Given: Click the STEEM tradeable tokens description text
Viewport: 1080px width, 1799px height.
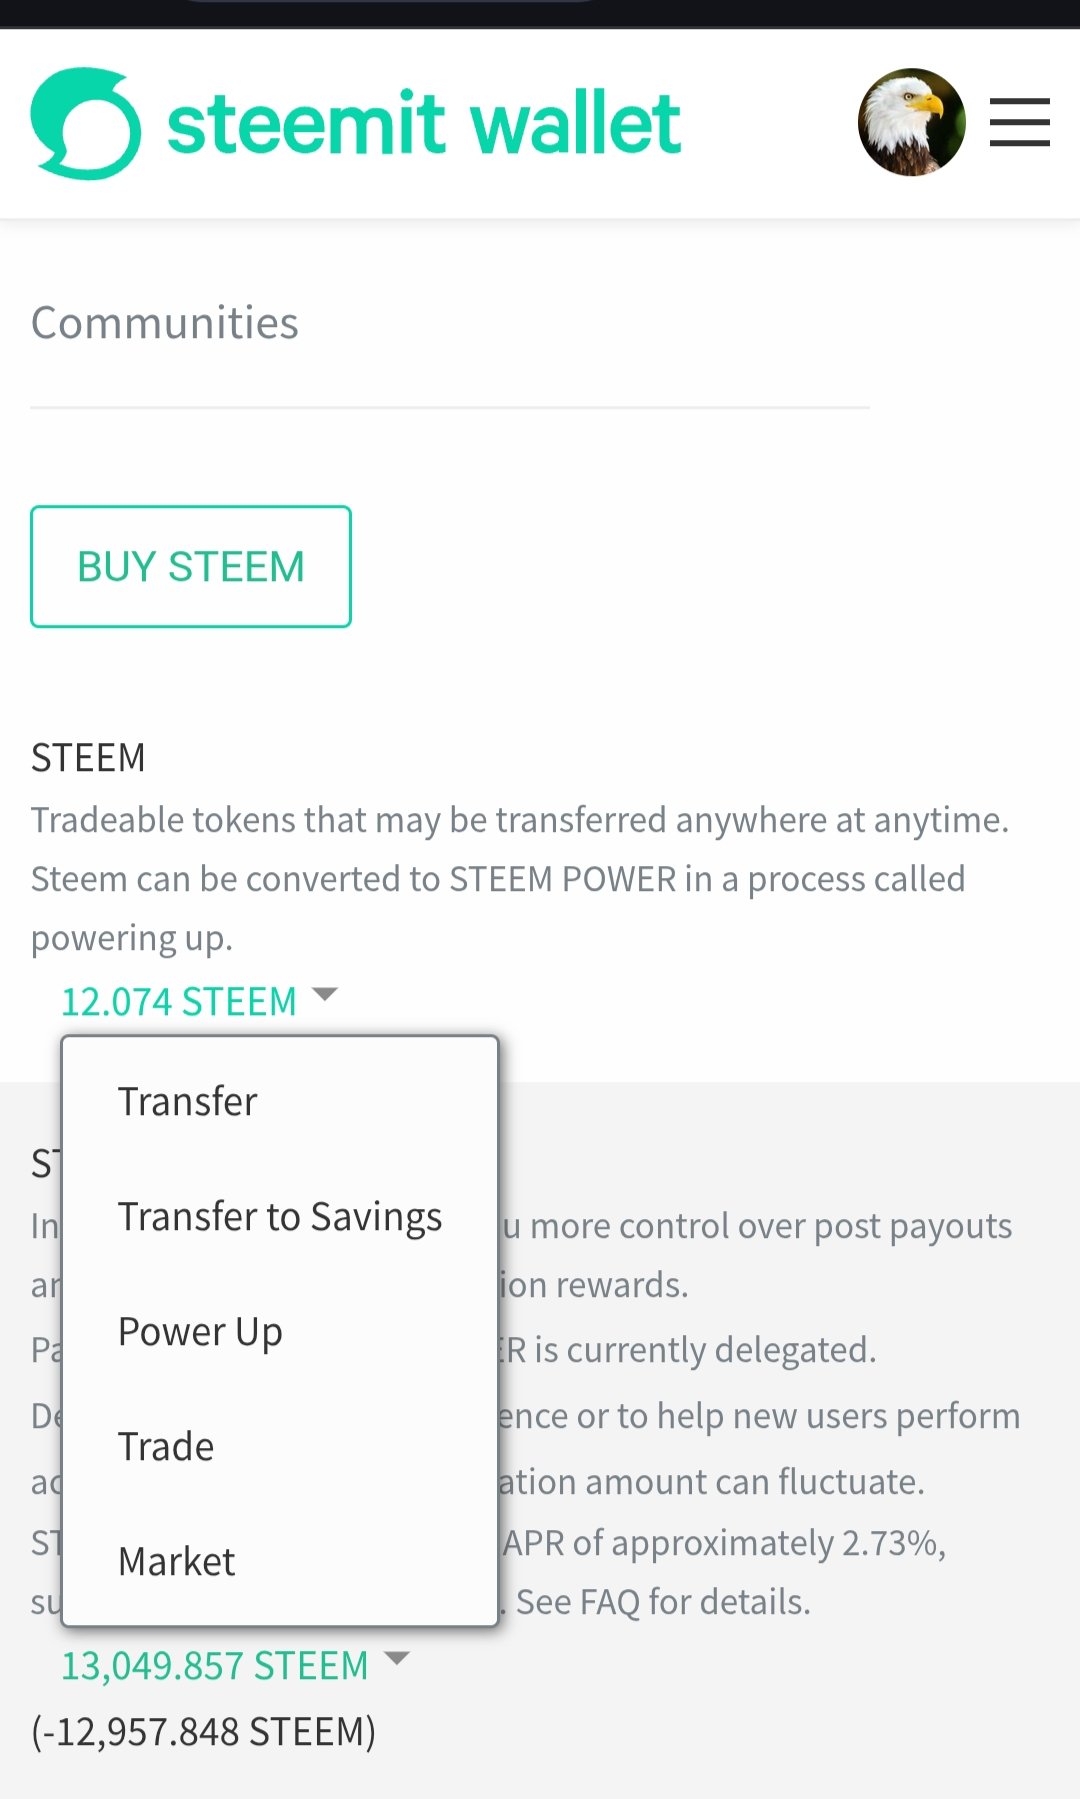Looking at the screenshot, I should coord(520,879).
